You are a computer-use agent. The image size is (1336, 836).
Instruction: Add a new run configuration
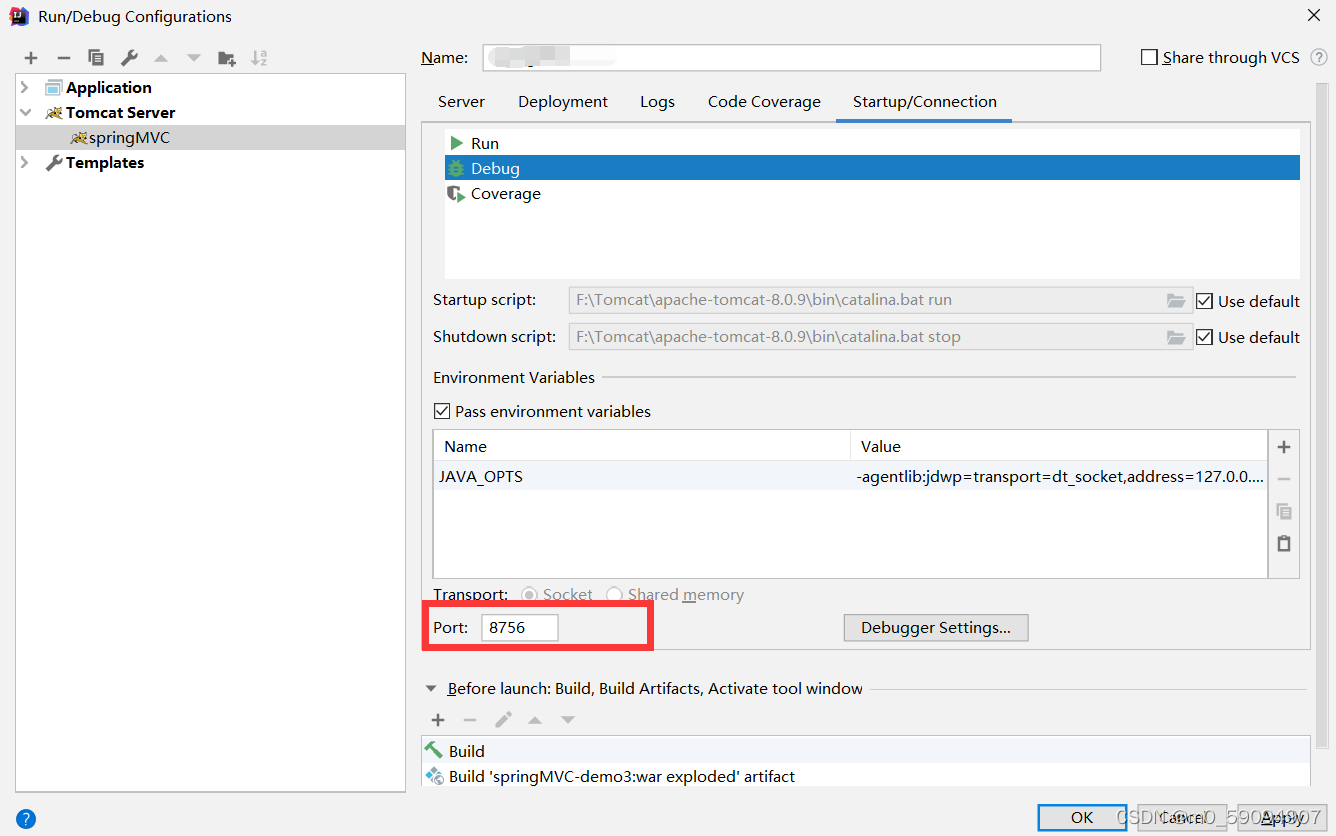(30, 57)
